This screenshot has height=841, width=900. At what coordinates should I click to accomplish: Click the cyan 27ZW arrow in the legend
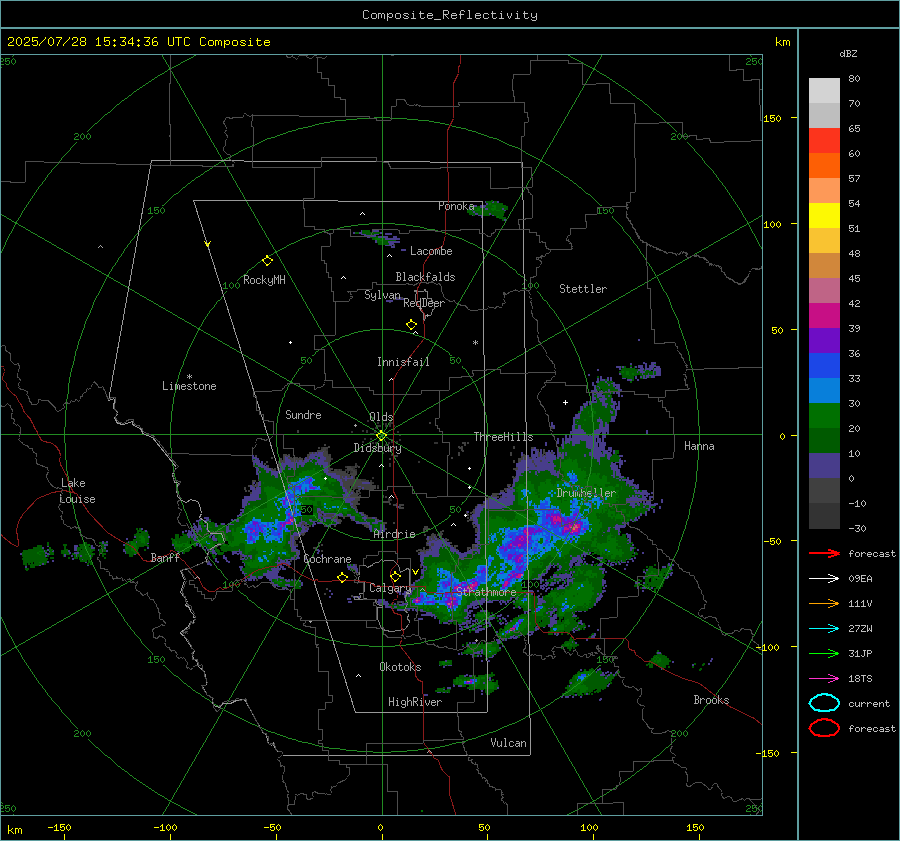tap(824, 629)
